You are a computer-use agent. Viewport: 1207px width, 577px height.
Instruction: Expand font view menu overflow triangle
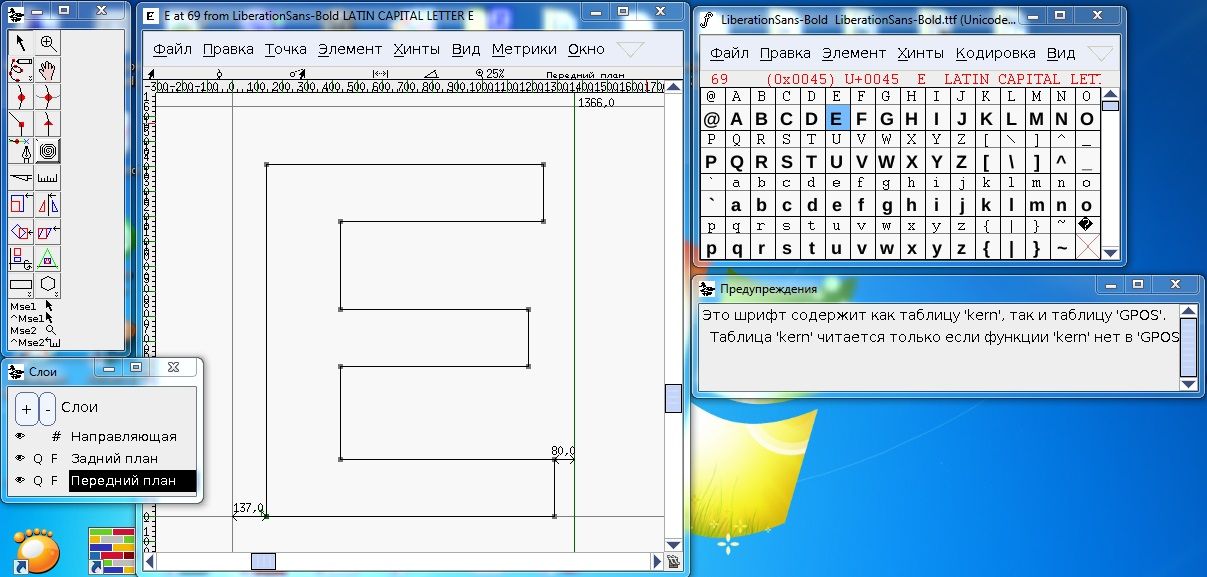(x=1099, y=53)
